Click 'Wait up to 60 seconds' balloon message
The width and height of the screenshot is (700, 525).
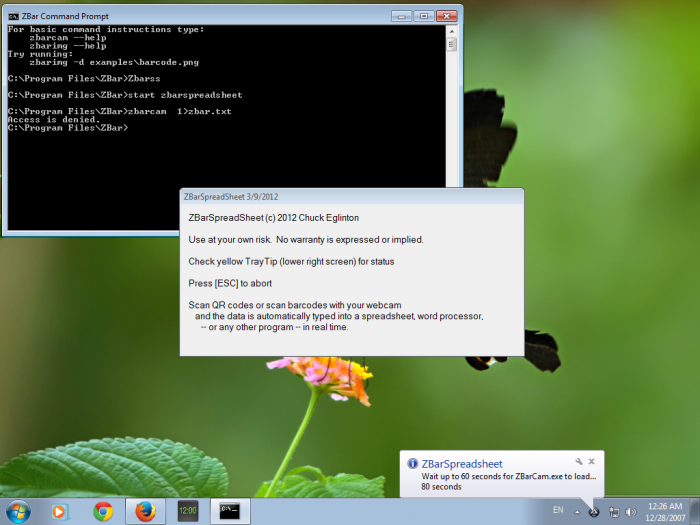pos(508,476)
